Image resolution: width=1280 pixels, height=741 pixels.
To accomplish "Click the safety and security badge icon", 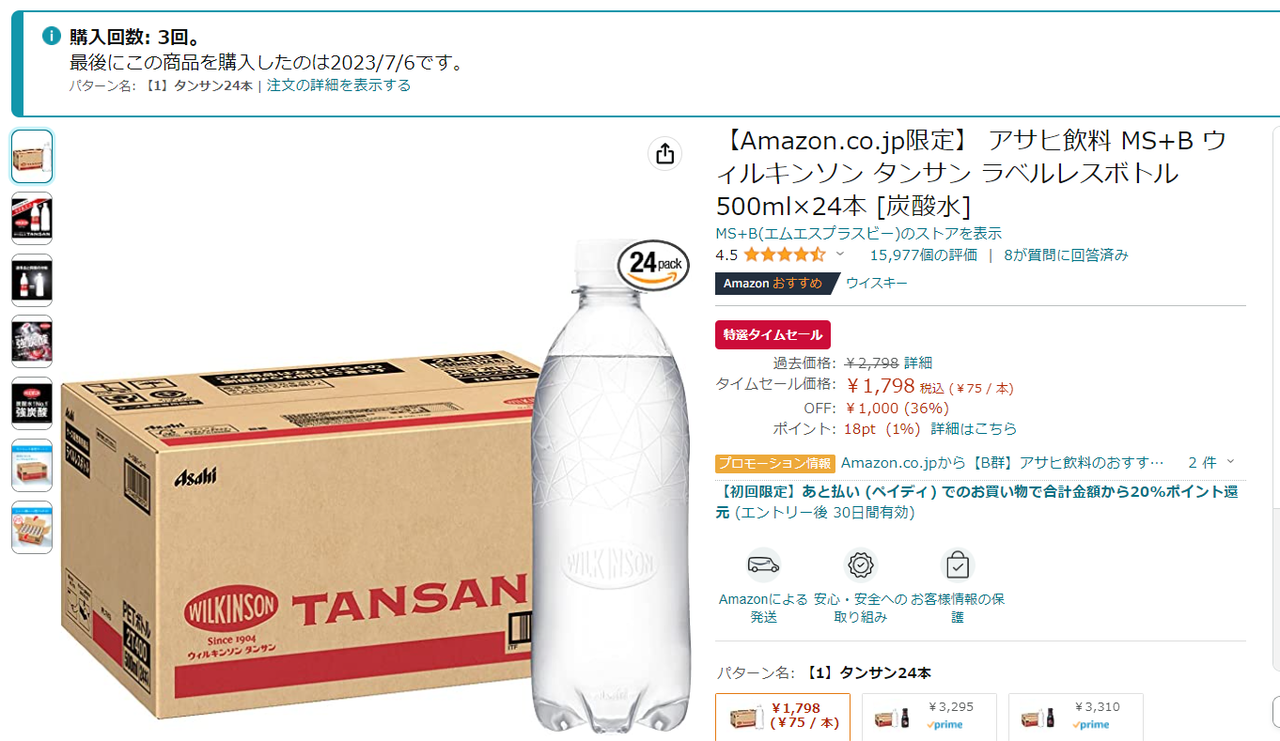I will click(x=860, y=565).
